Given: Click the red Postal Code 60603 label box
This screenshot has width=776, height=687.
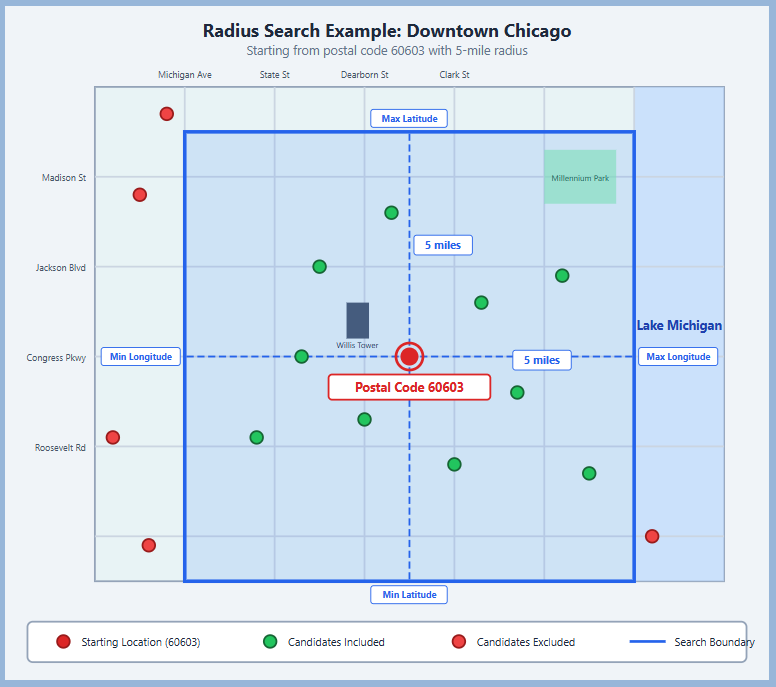Looking at the screenshot, I should (x=409, y=387).
